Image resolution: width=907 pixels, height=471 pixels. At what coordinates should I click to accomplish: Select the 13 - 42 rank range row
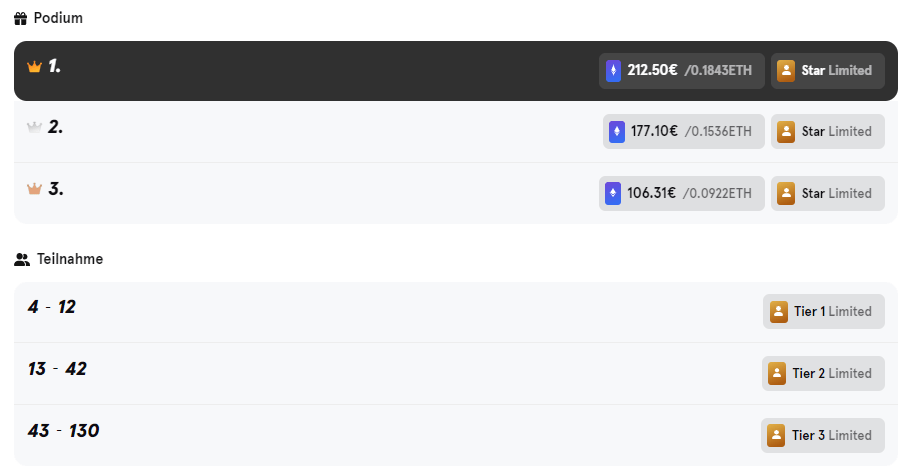[x=456, y=373]
